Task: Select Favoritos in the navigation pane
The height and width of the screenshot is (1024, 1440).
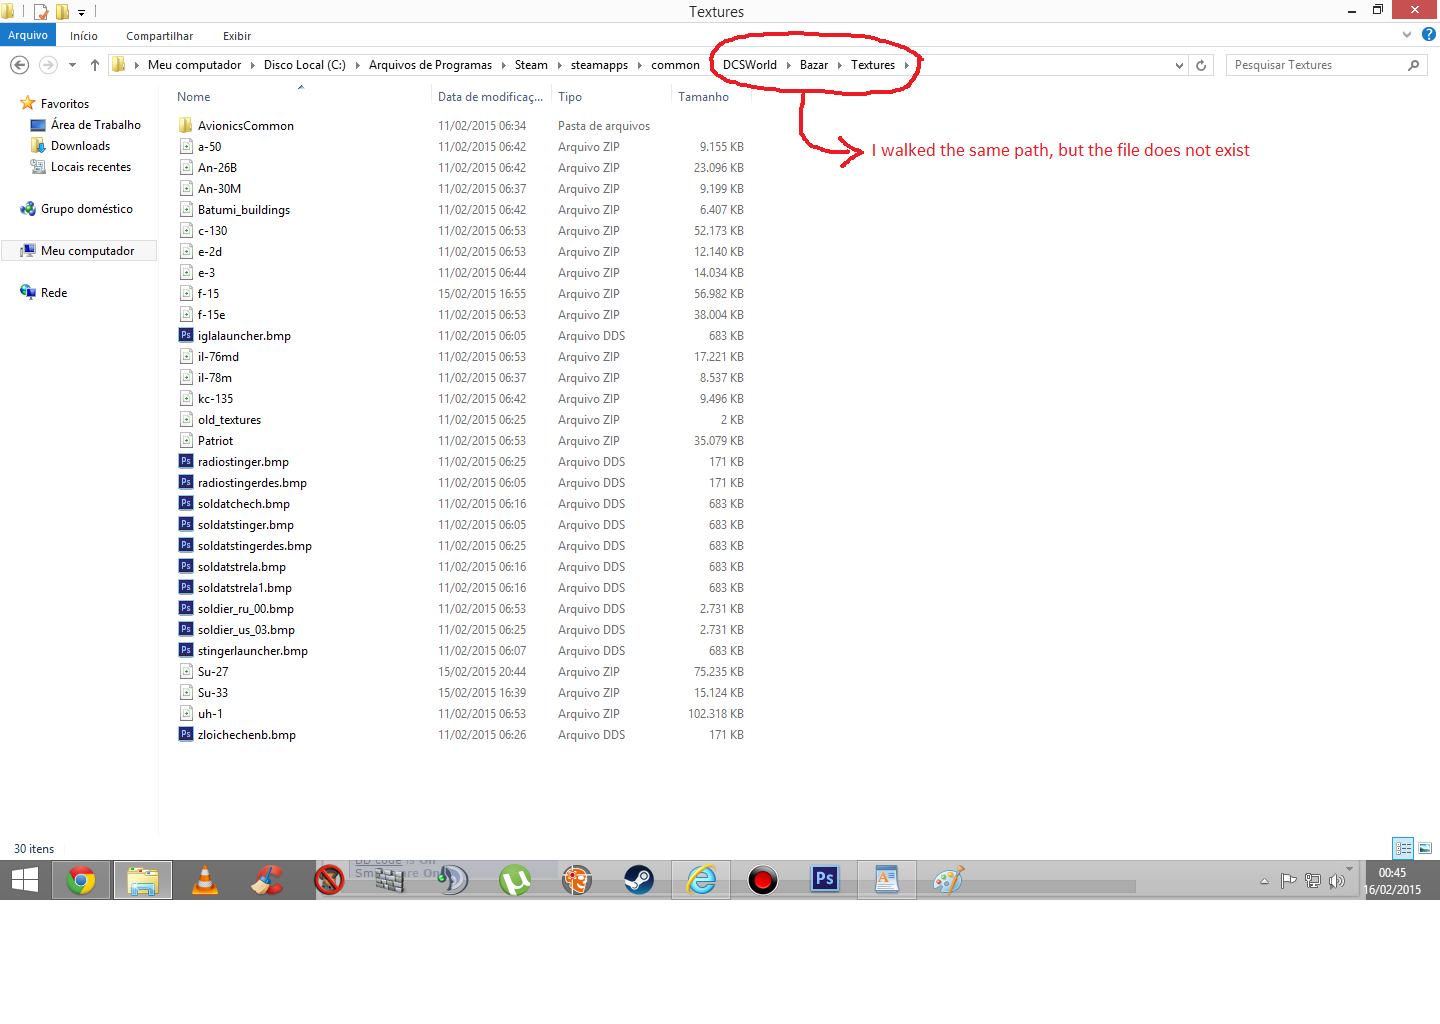Action: (64, 104)
